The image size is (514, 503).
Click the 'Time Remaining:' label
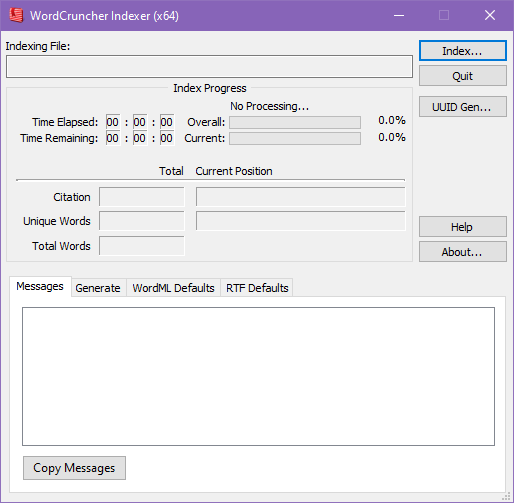pos(59,138)
